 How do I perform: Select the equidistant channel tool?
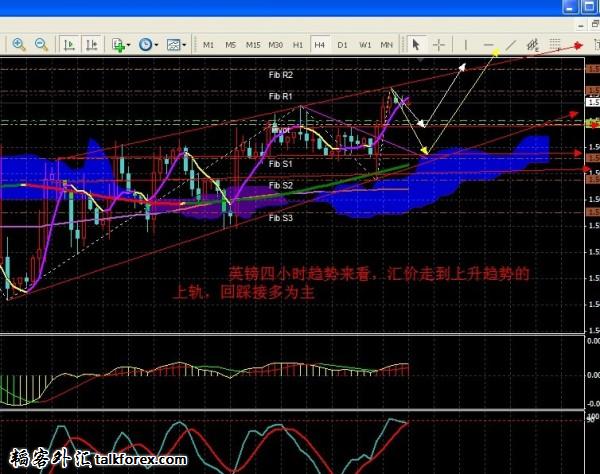click(537, 44)
